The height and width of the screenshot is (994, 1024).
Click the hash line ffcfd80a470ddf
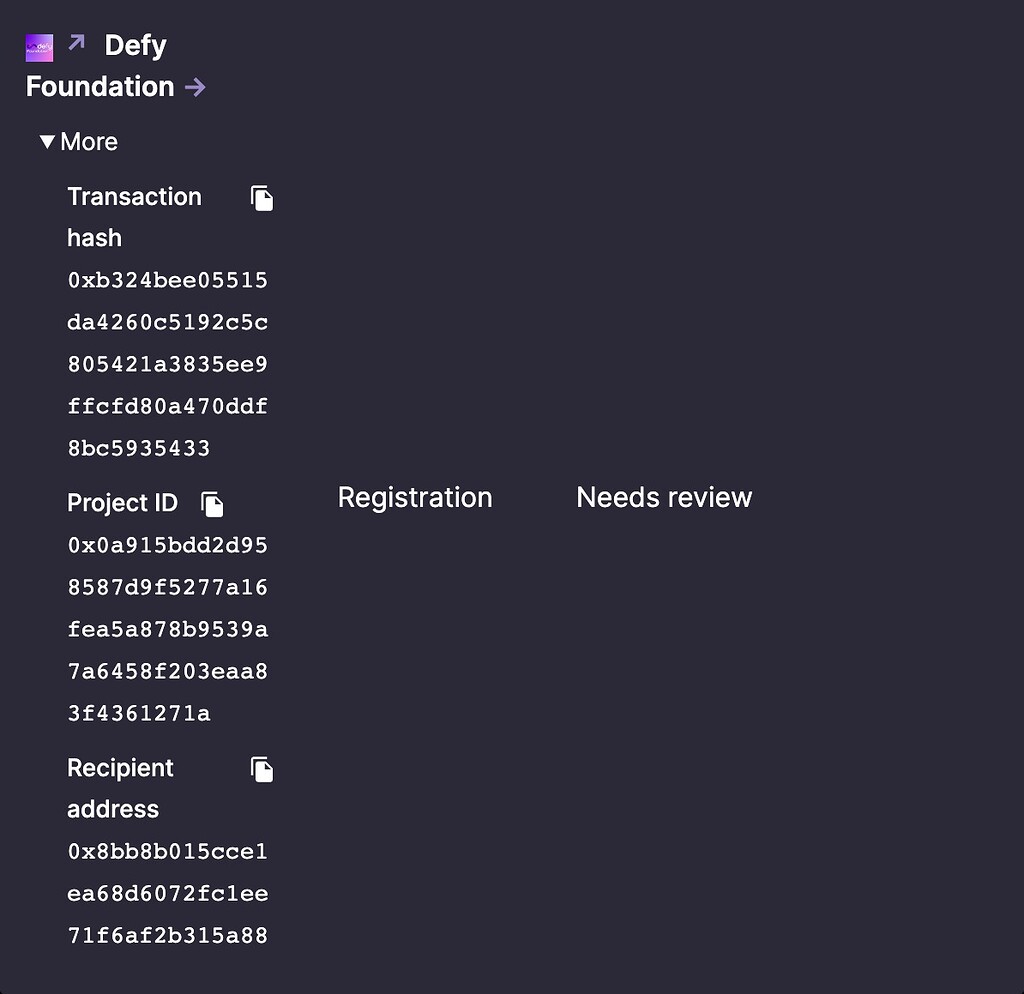coord(167,407)
